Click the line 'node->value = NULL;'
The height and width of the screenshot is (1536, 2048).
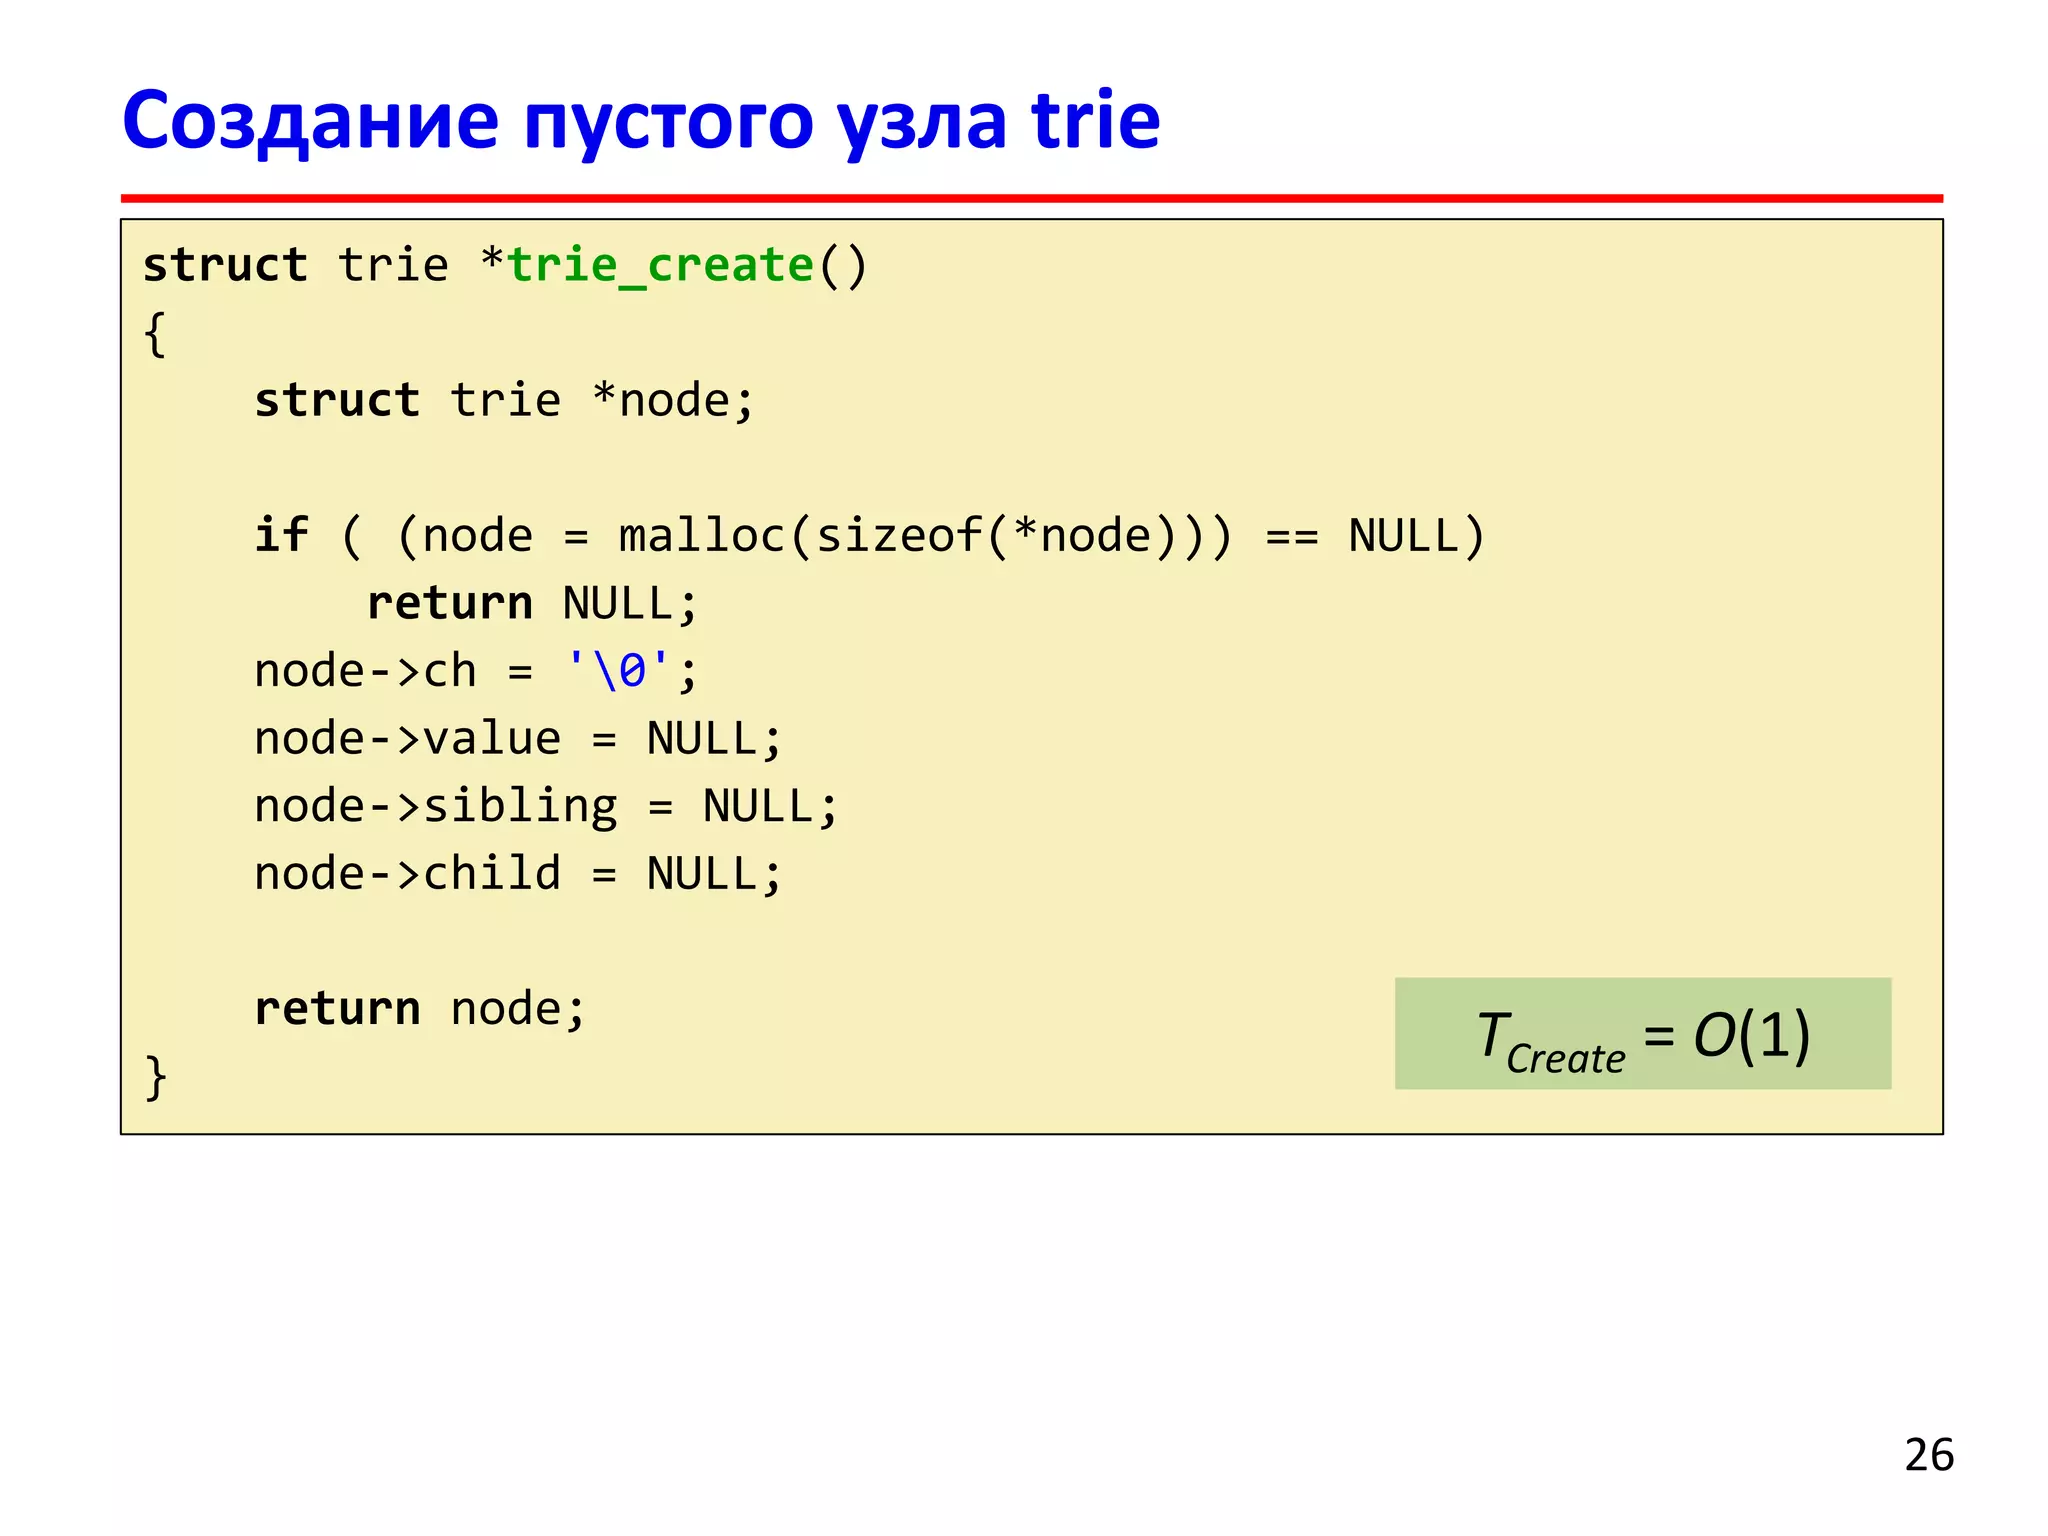517,739
